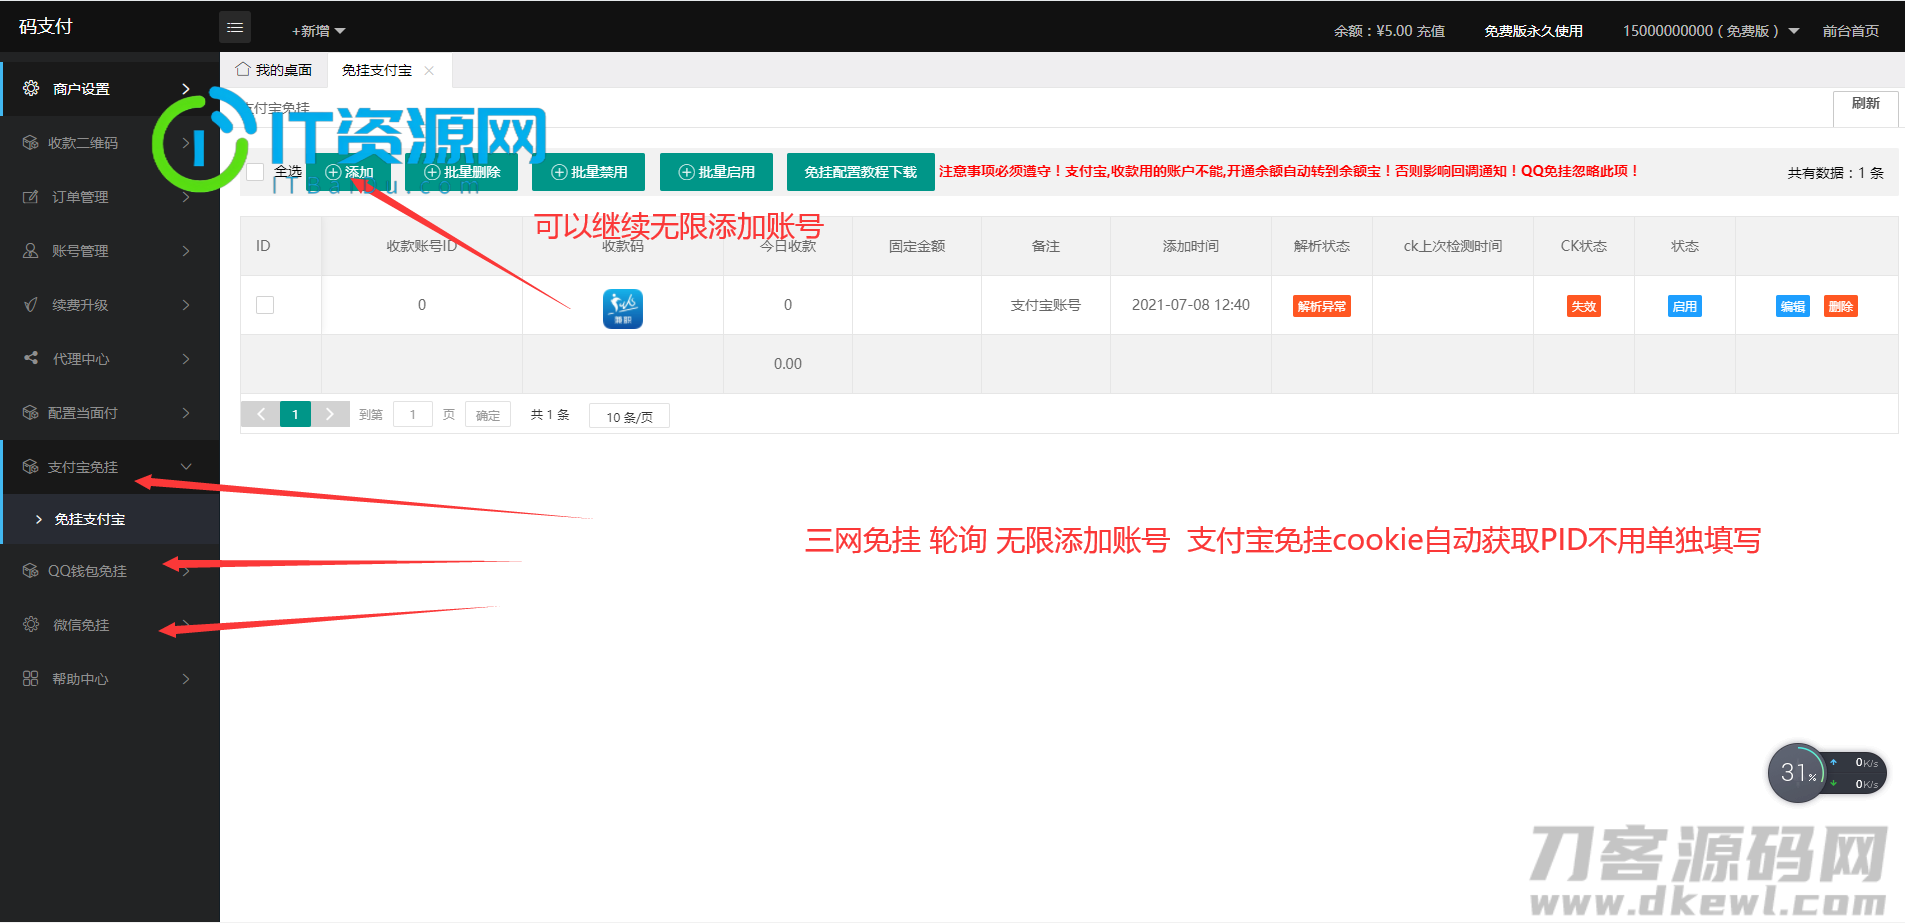
Task: Click the home icon on 我的桌面 tab
Action: pos(243,69)
